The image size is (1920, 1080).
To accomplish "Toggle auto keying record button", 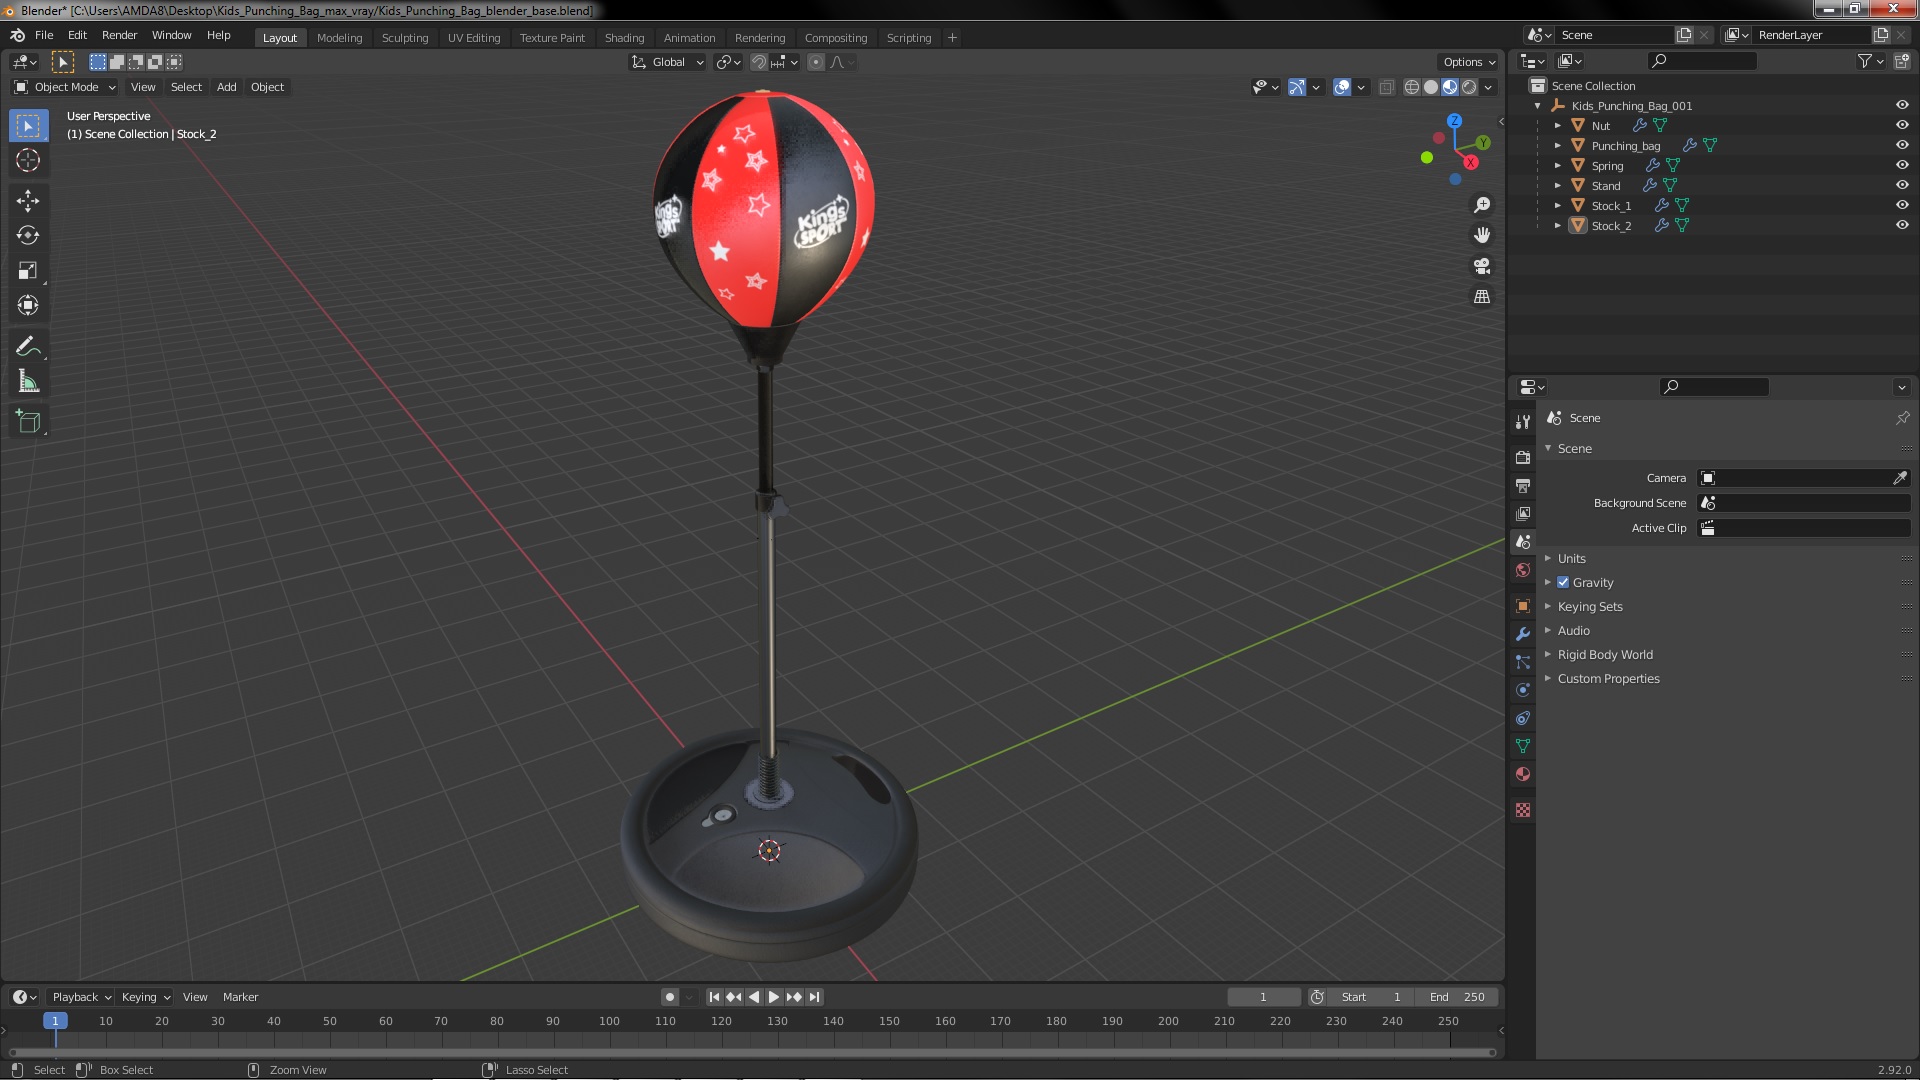I will [669, 997].
